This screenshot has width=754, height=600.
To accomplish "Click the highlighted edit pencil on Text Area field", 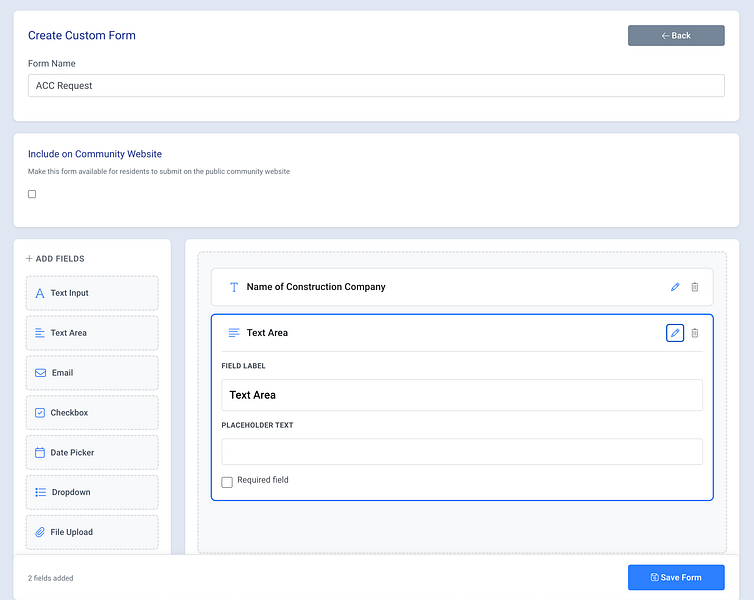I will (675, 333).
